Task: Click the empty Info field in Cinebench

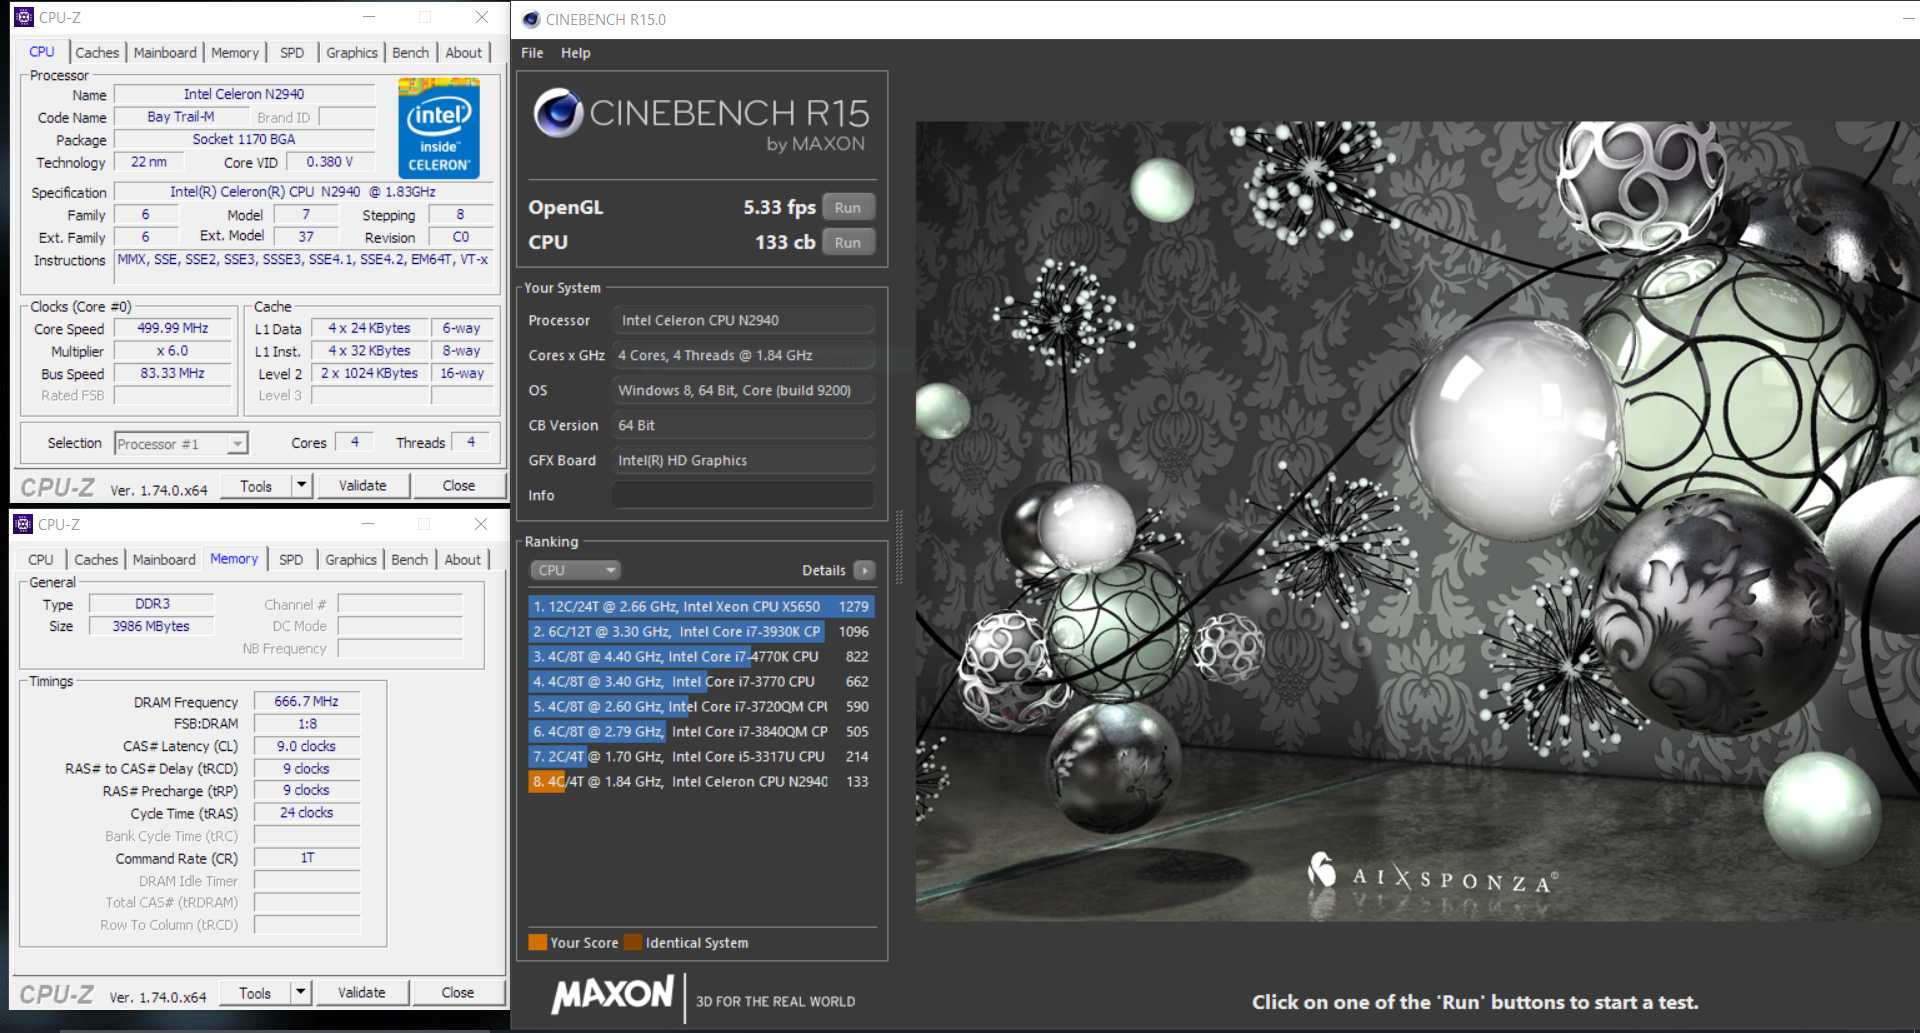Action: pyautogui.click(x=743, y=495)
